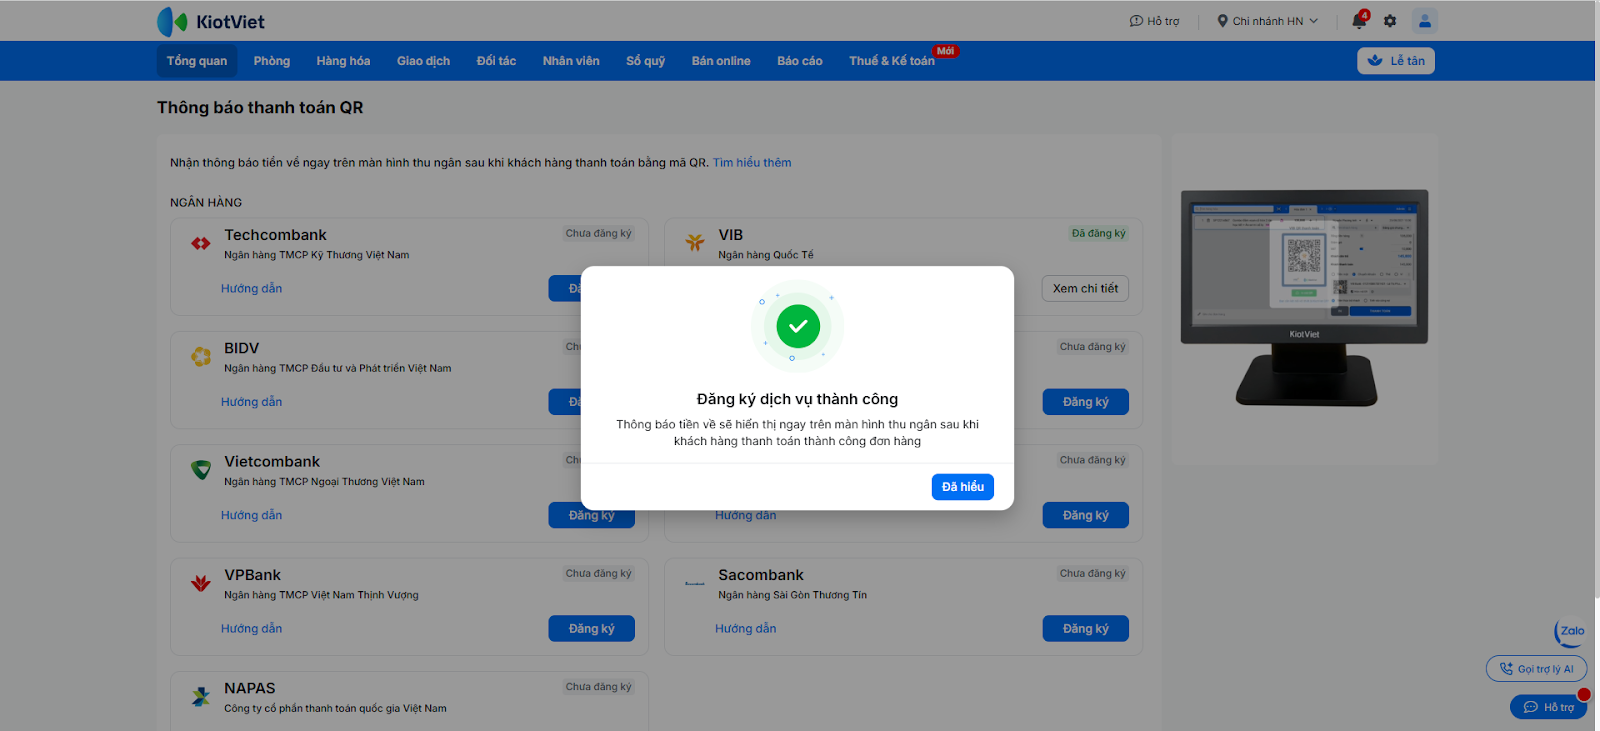Expand the Chi nhánh HN branch selector

pyautogui.click(x=1267, y=21)
